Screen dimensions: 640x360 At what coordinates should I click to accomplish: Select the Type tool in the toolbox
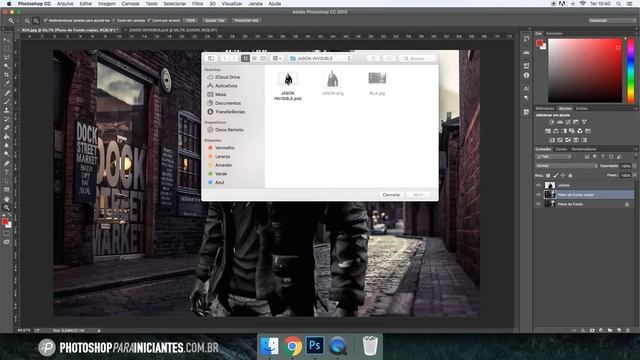click(x=7, y=172)
